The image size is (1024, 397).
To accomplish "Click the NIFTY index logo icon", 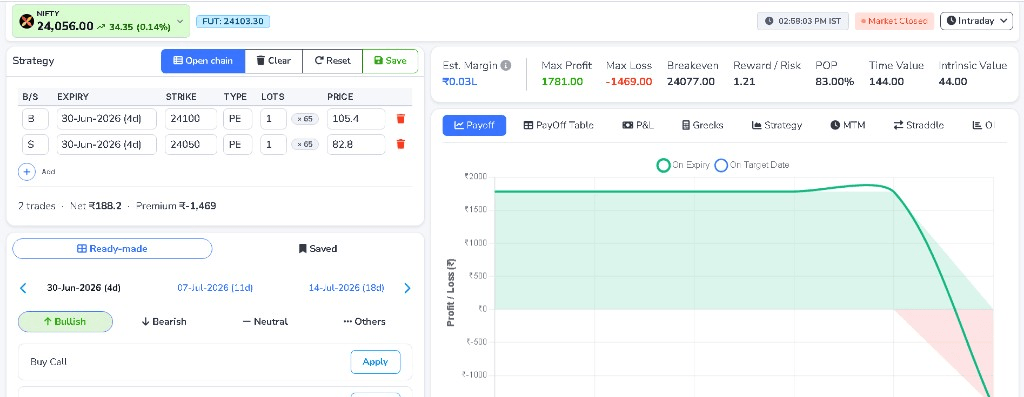I will tap(26, 22).
